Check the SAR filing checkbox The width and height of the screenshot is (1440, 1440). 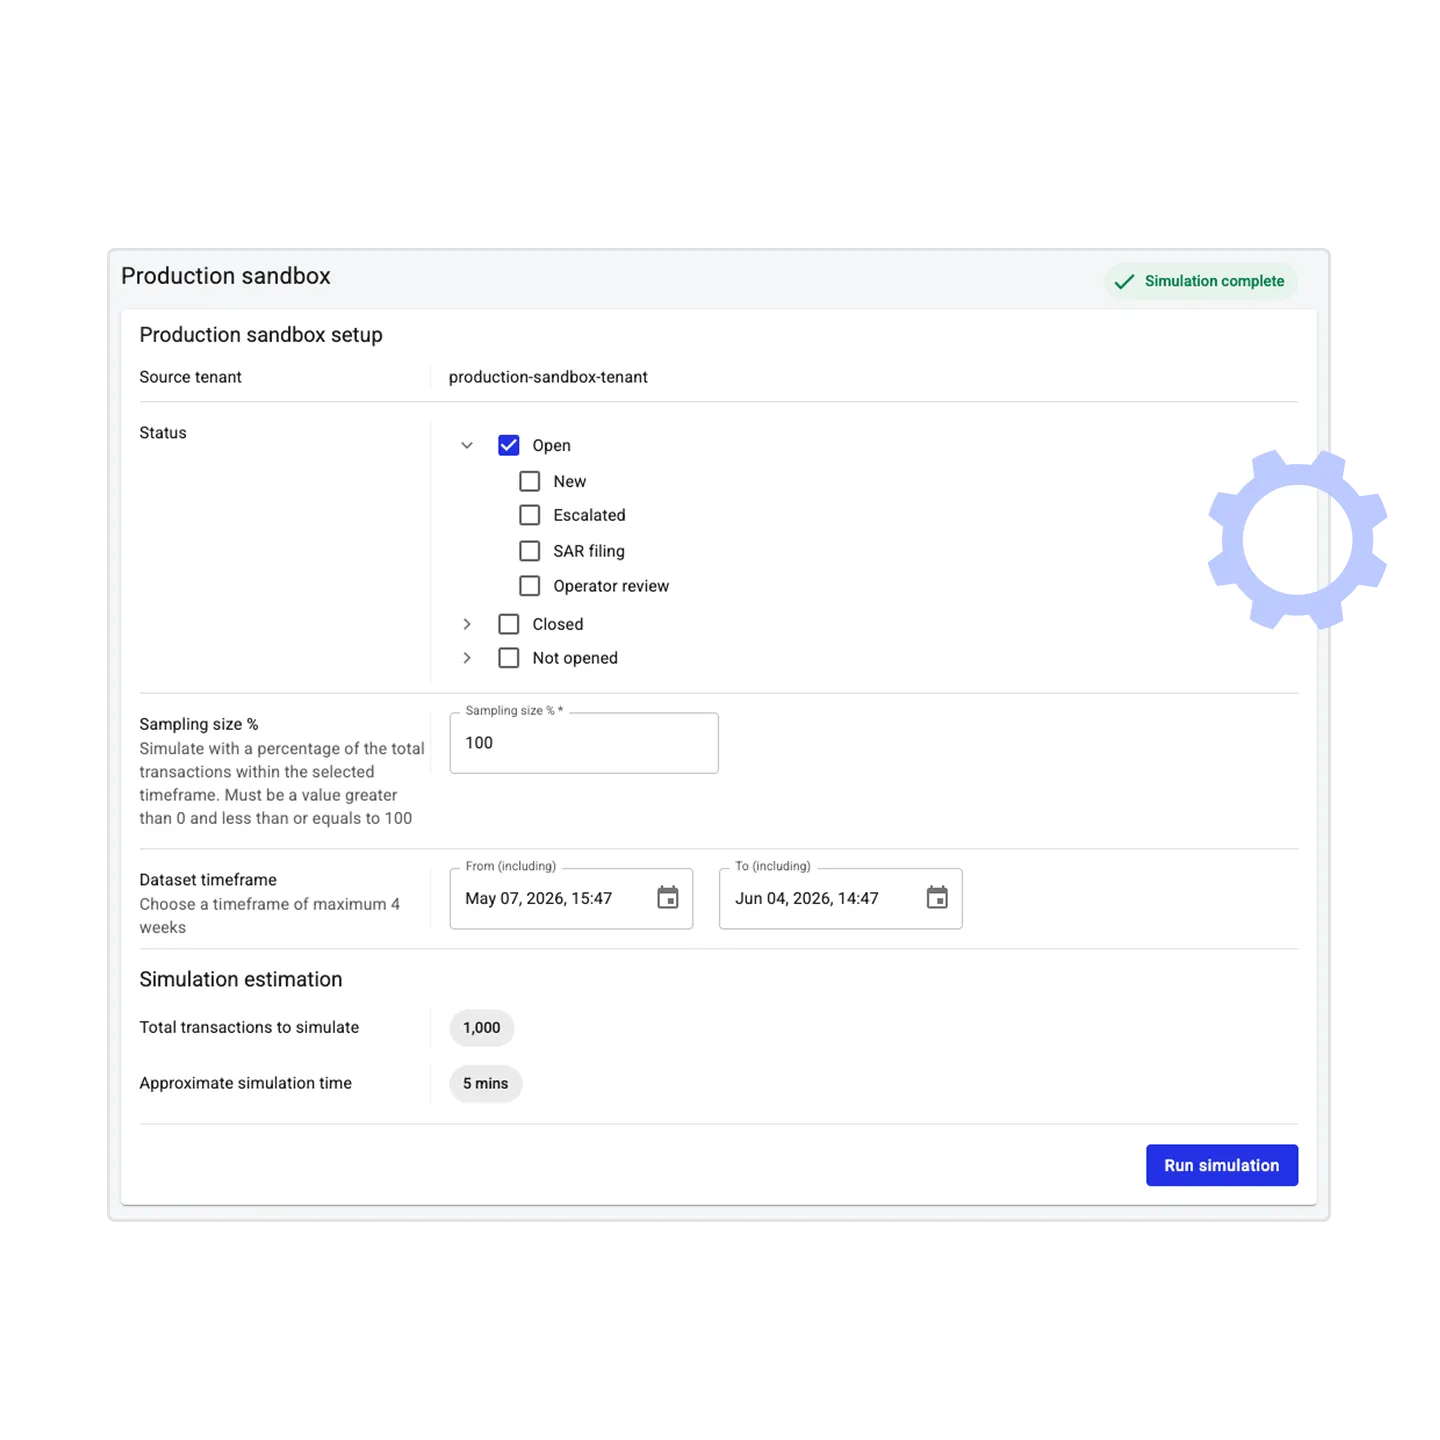pos(530,552)
